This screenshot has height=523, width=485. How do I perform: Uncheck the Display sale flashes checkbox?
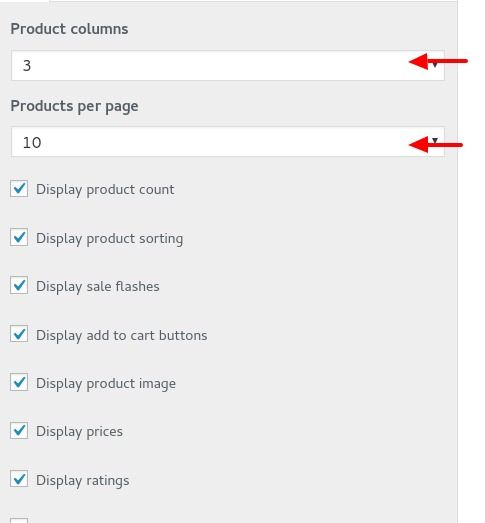pos(19,286)
